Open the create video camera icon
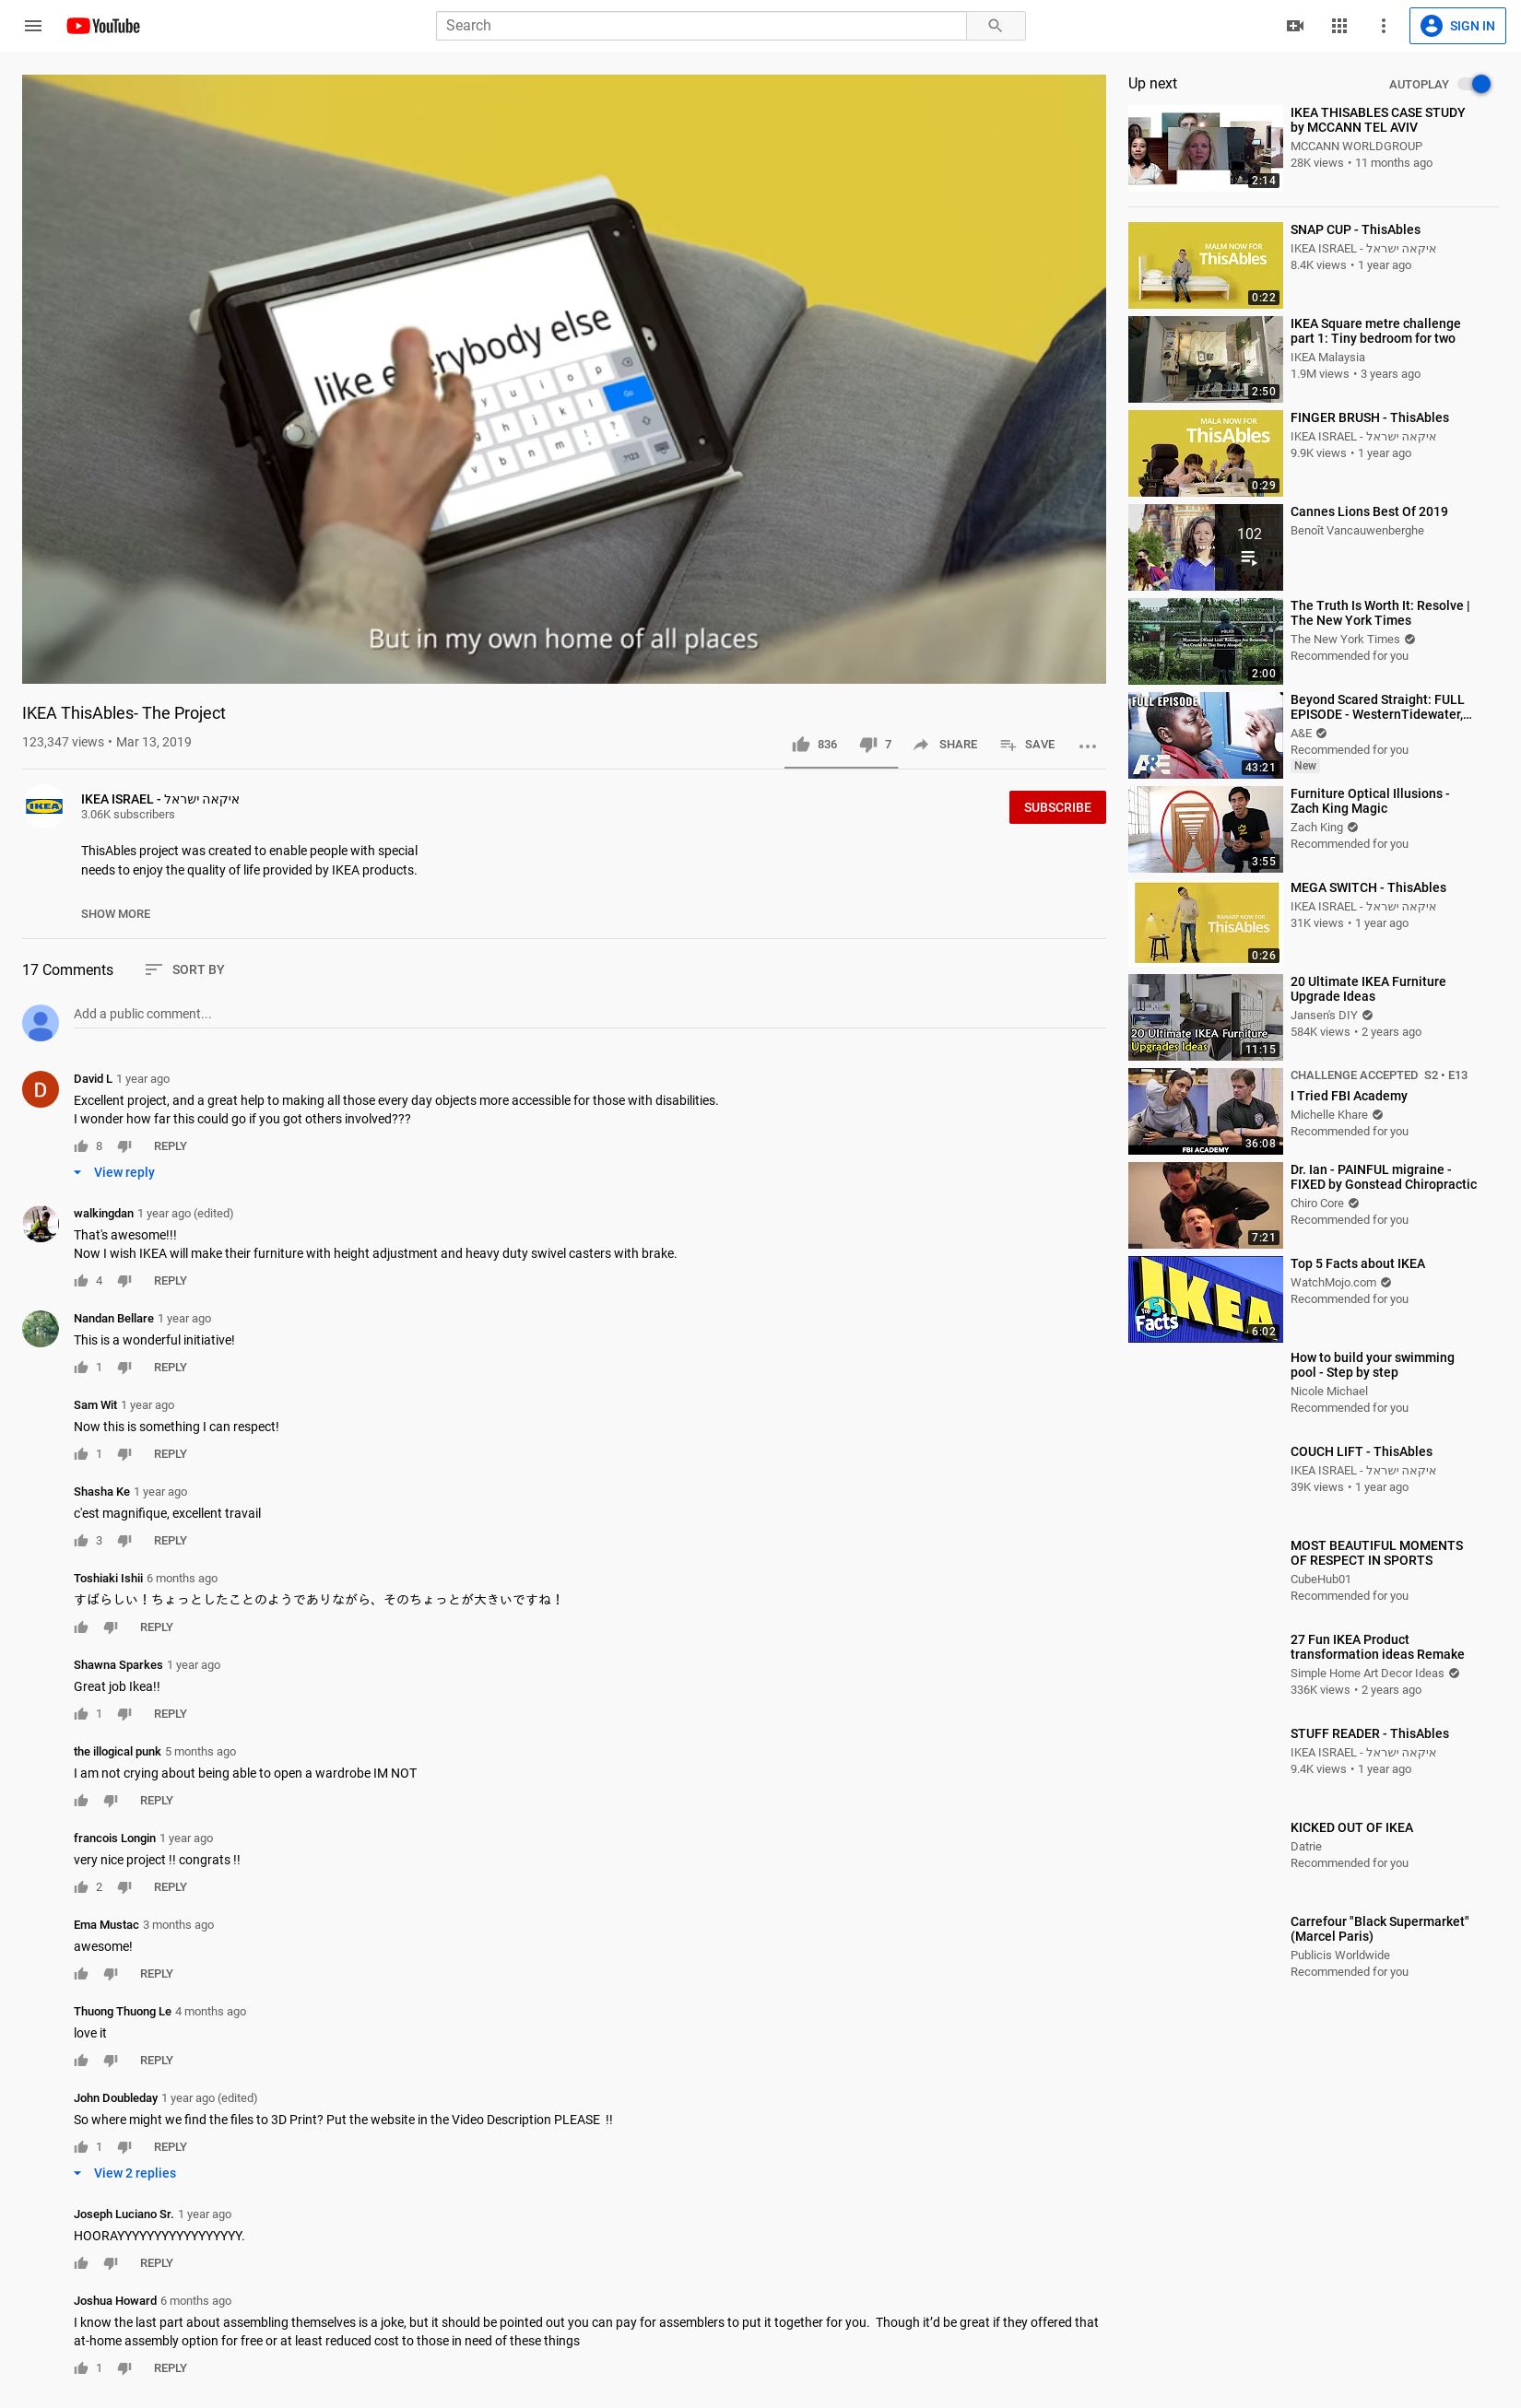This screenshot has width=1521, height=2408. coord(1294,26)
